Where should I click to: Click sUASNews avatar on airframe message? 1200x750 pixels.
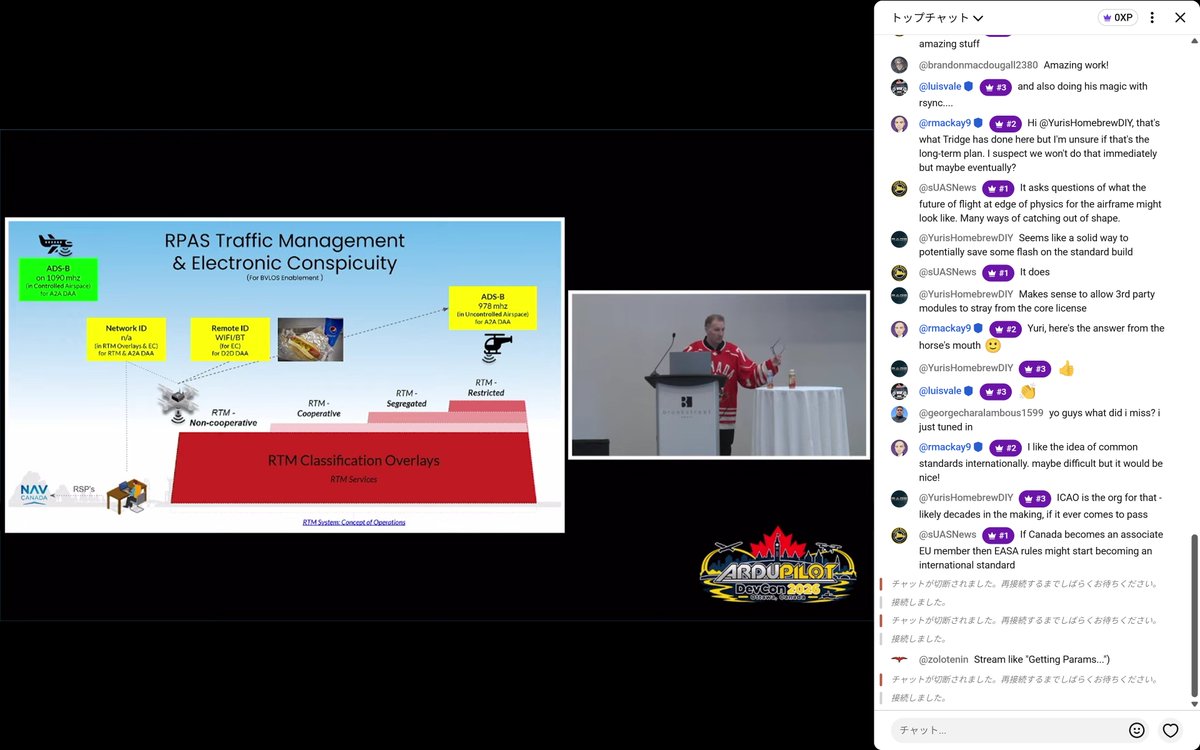click(x=899, y=188)
